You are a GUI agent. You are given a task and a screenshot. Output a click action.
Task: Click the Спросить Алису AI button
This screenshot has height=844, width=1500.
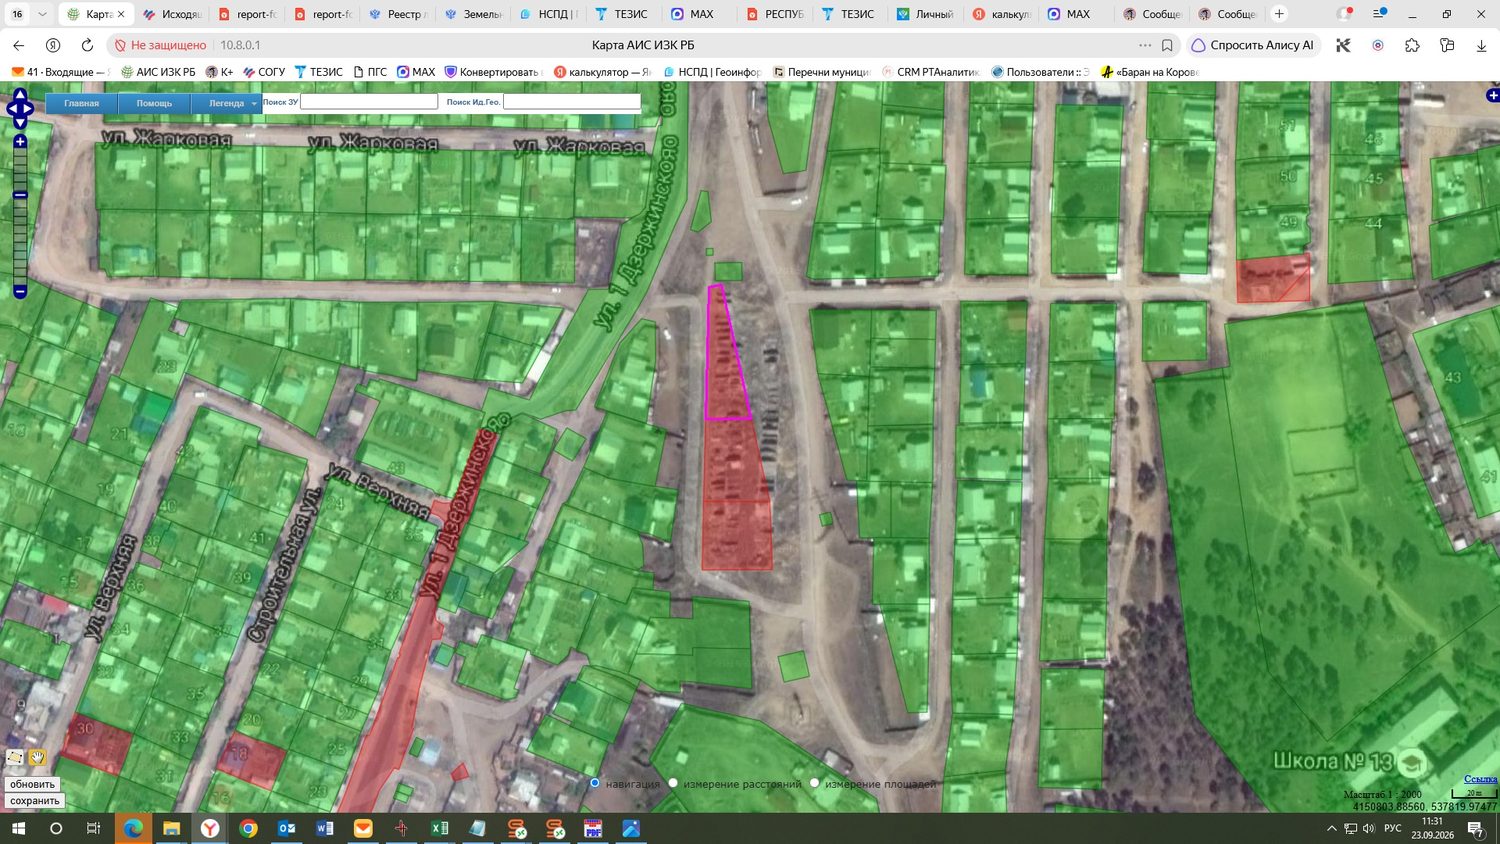pos(1253,45)
